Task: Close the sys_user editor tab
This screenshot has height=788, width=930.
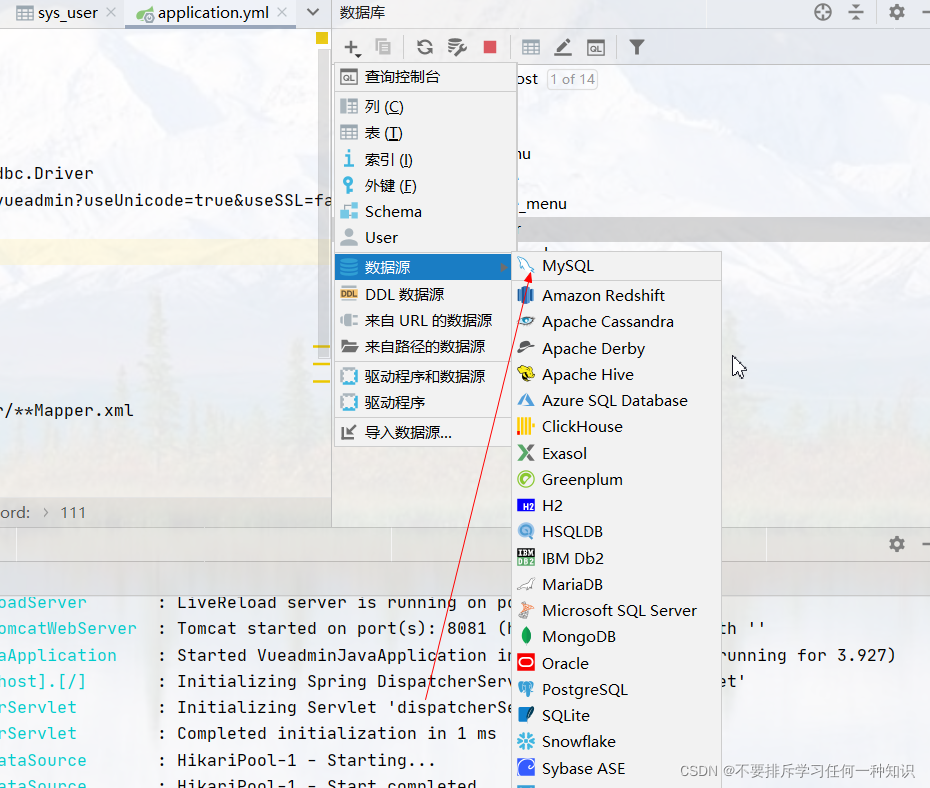Action: pos(111,12)
